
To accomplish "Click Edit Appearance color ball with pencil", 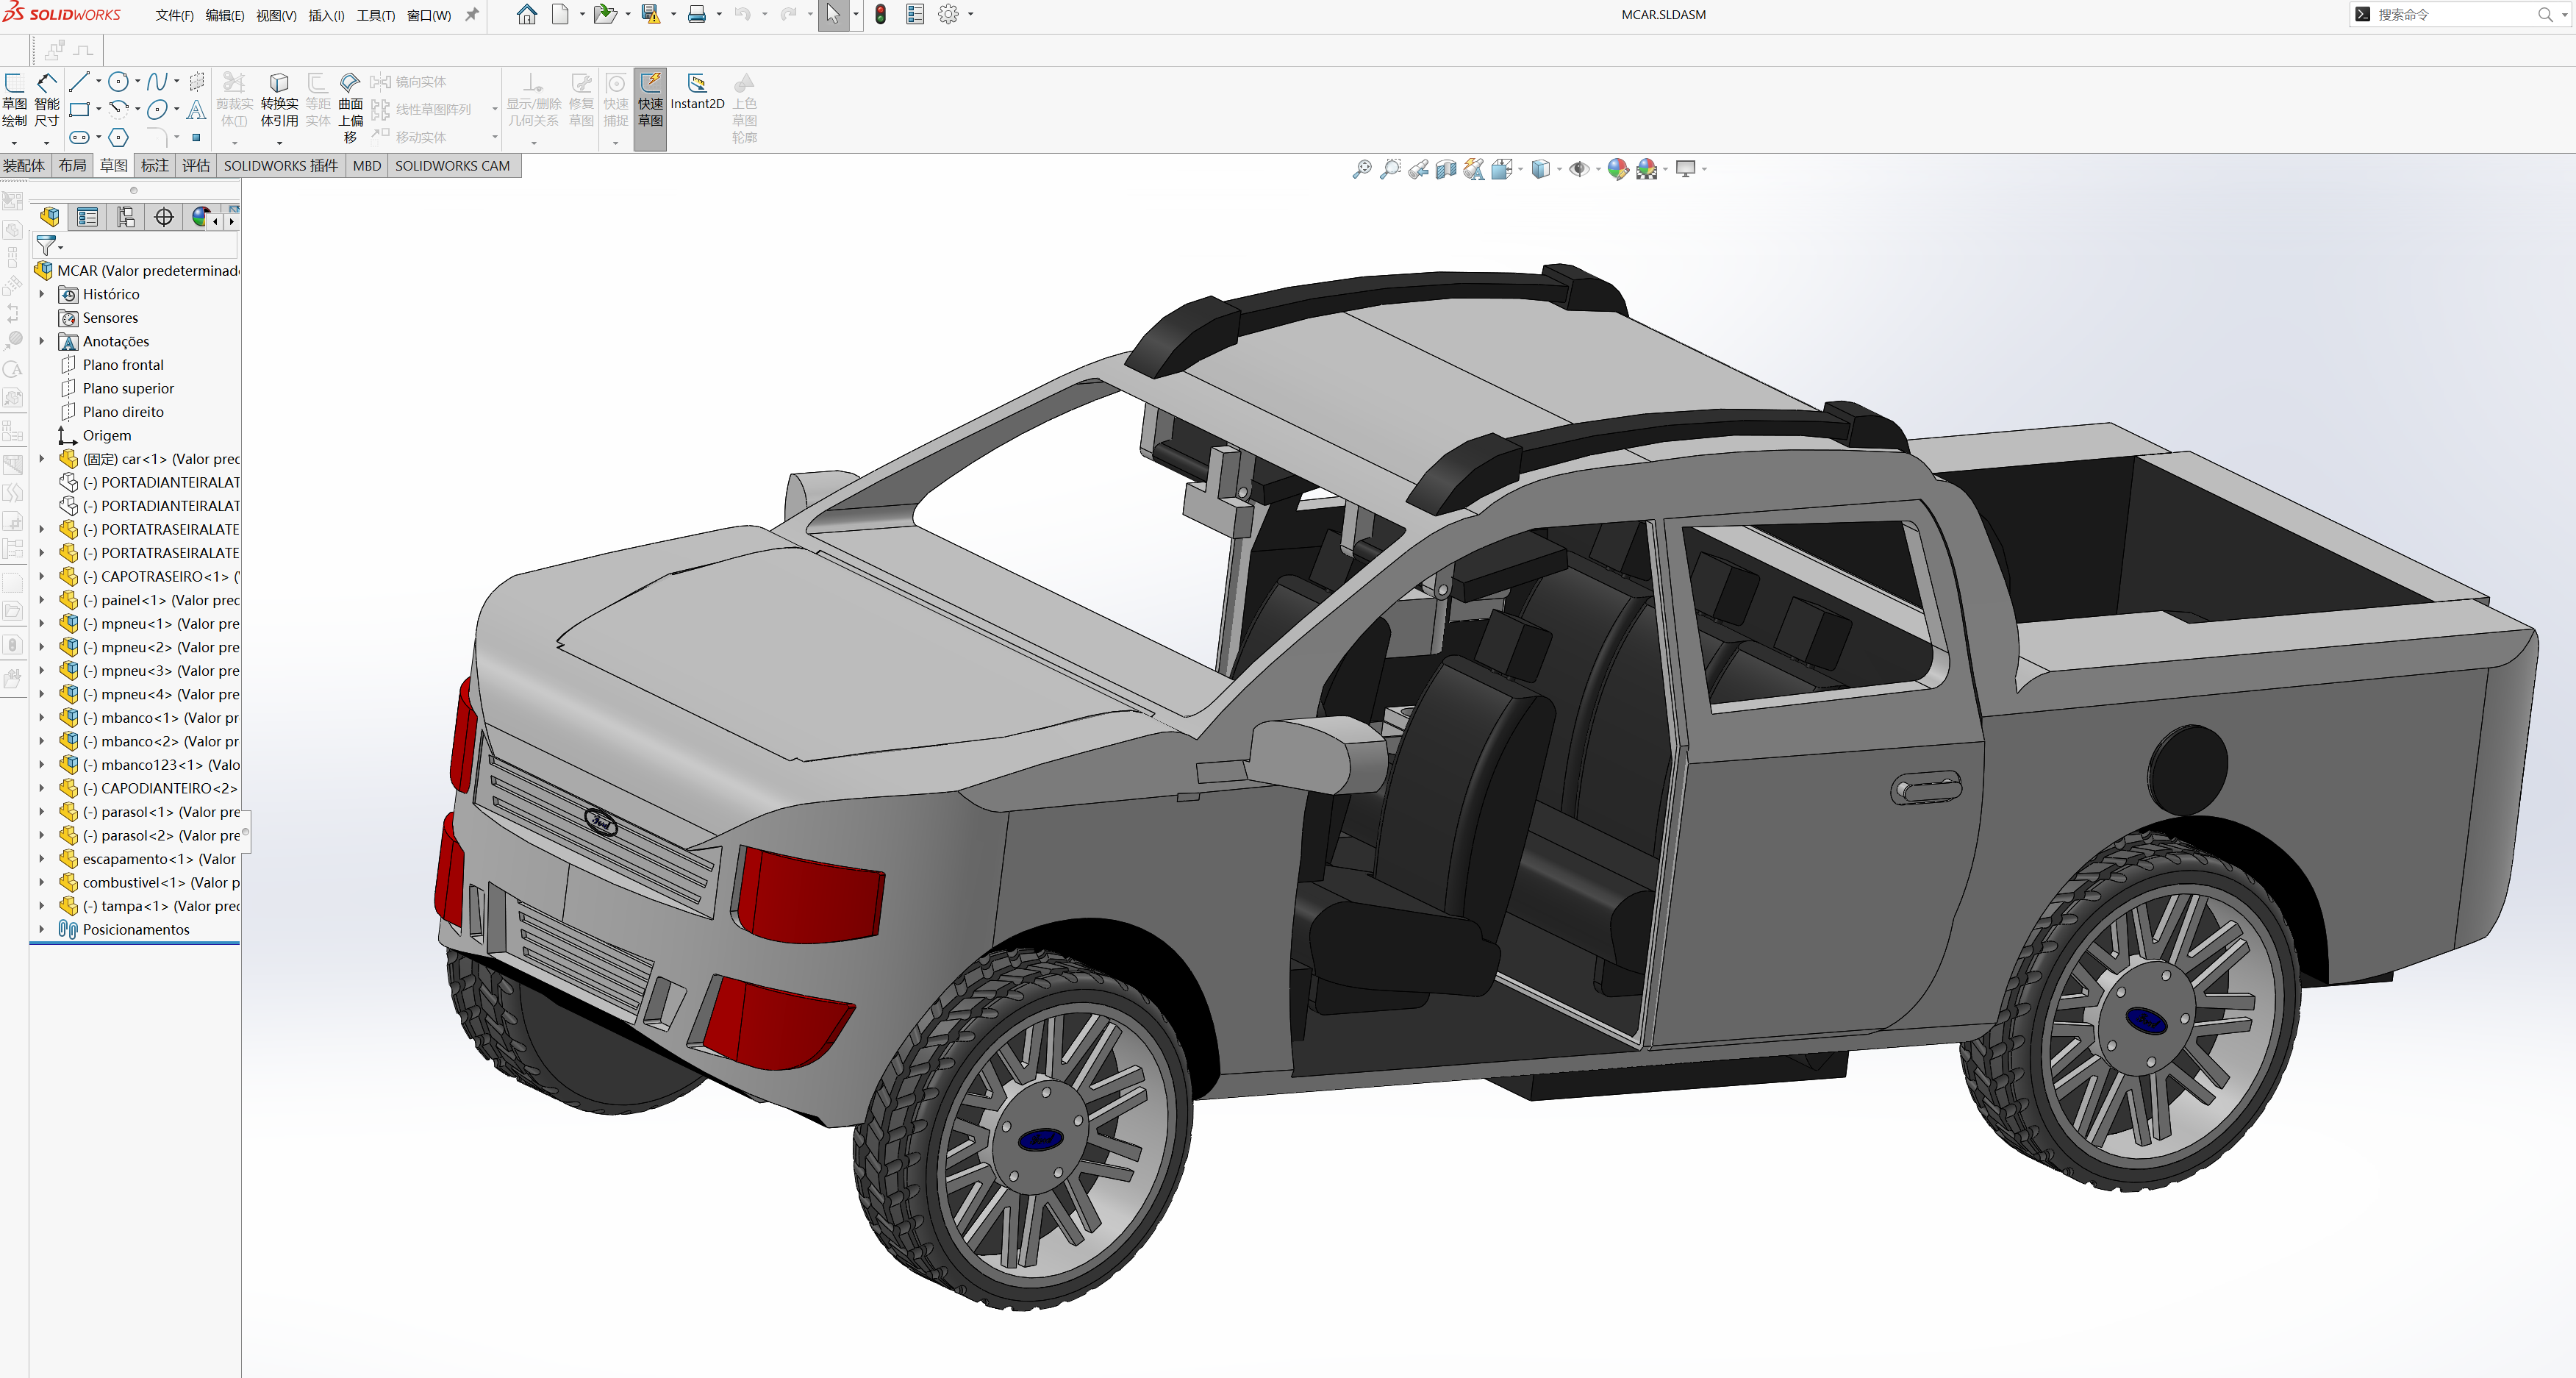I will point(1617,169).
